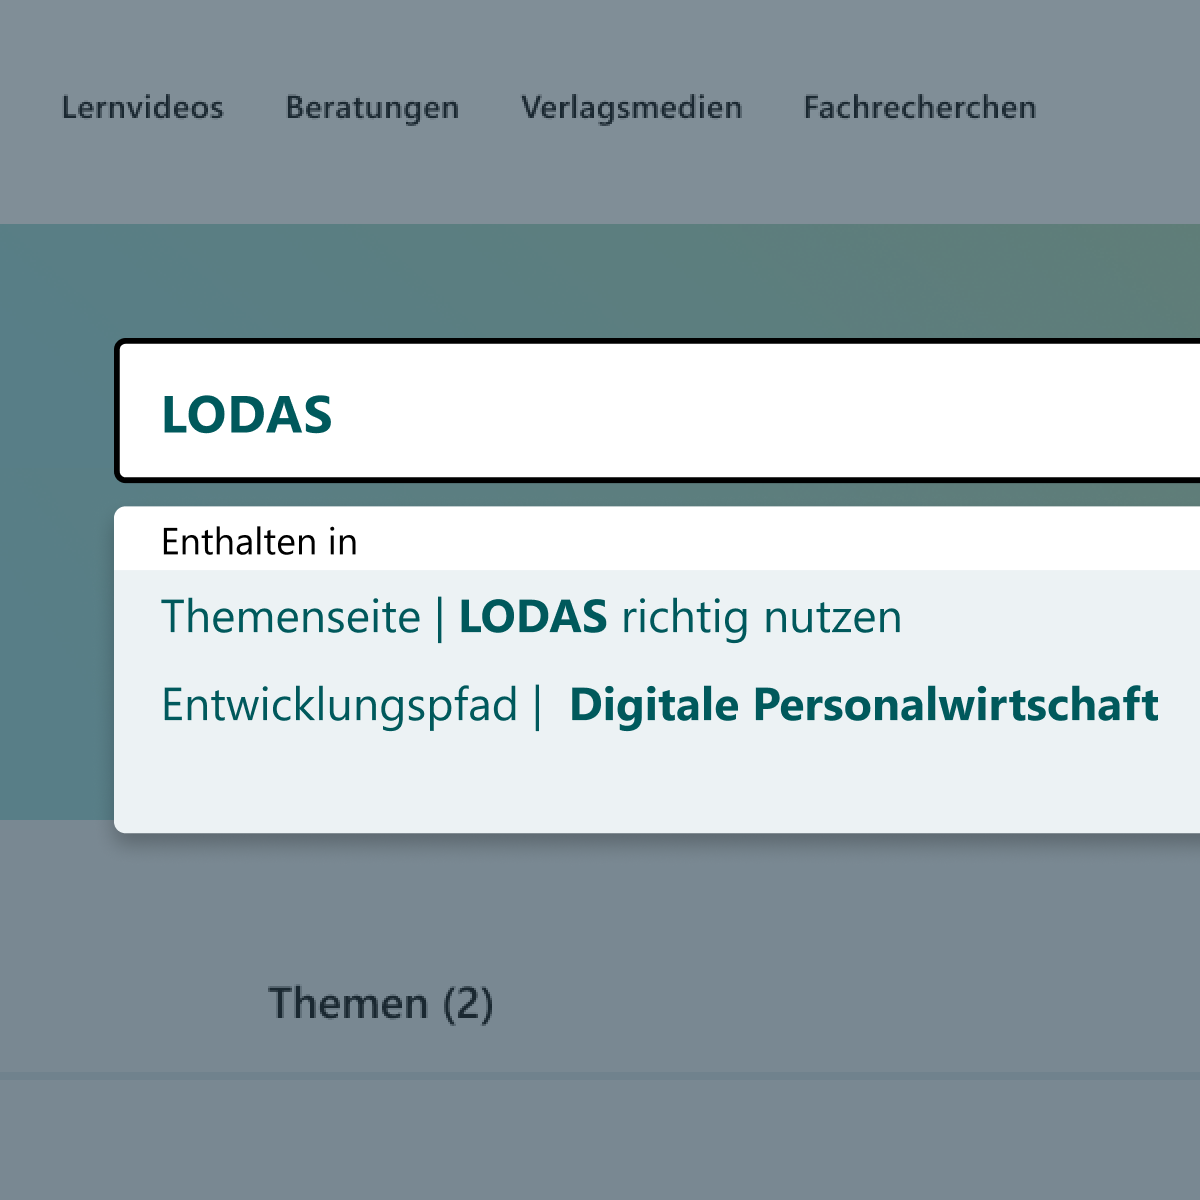Image resolution: width=1200 pixels, height=1200 pixels.
Task: Click the '(2)' count on the Themen tab
Action: point(467,1003)
